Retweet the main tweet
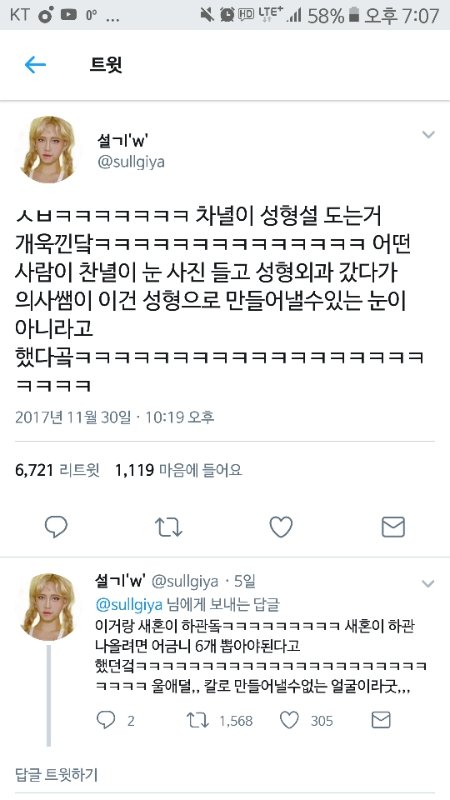Image resolution: width=450 pixels, height=800 pixels. coord(168,528)
